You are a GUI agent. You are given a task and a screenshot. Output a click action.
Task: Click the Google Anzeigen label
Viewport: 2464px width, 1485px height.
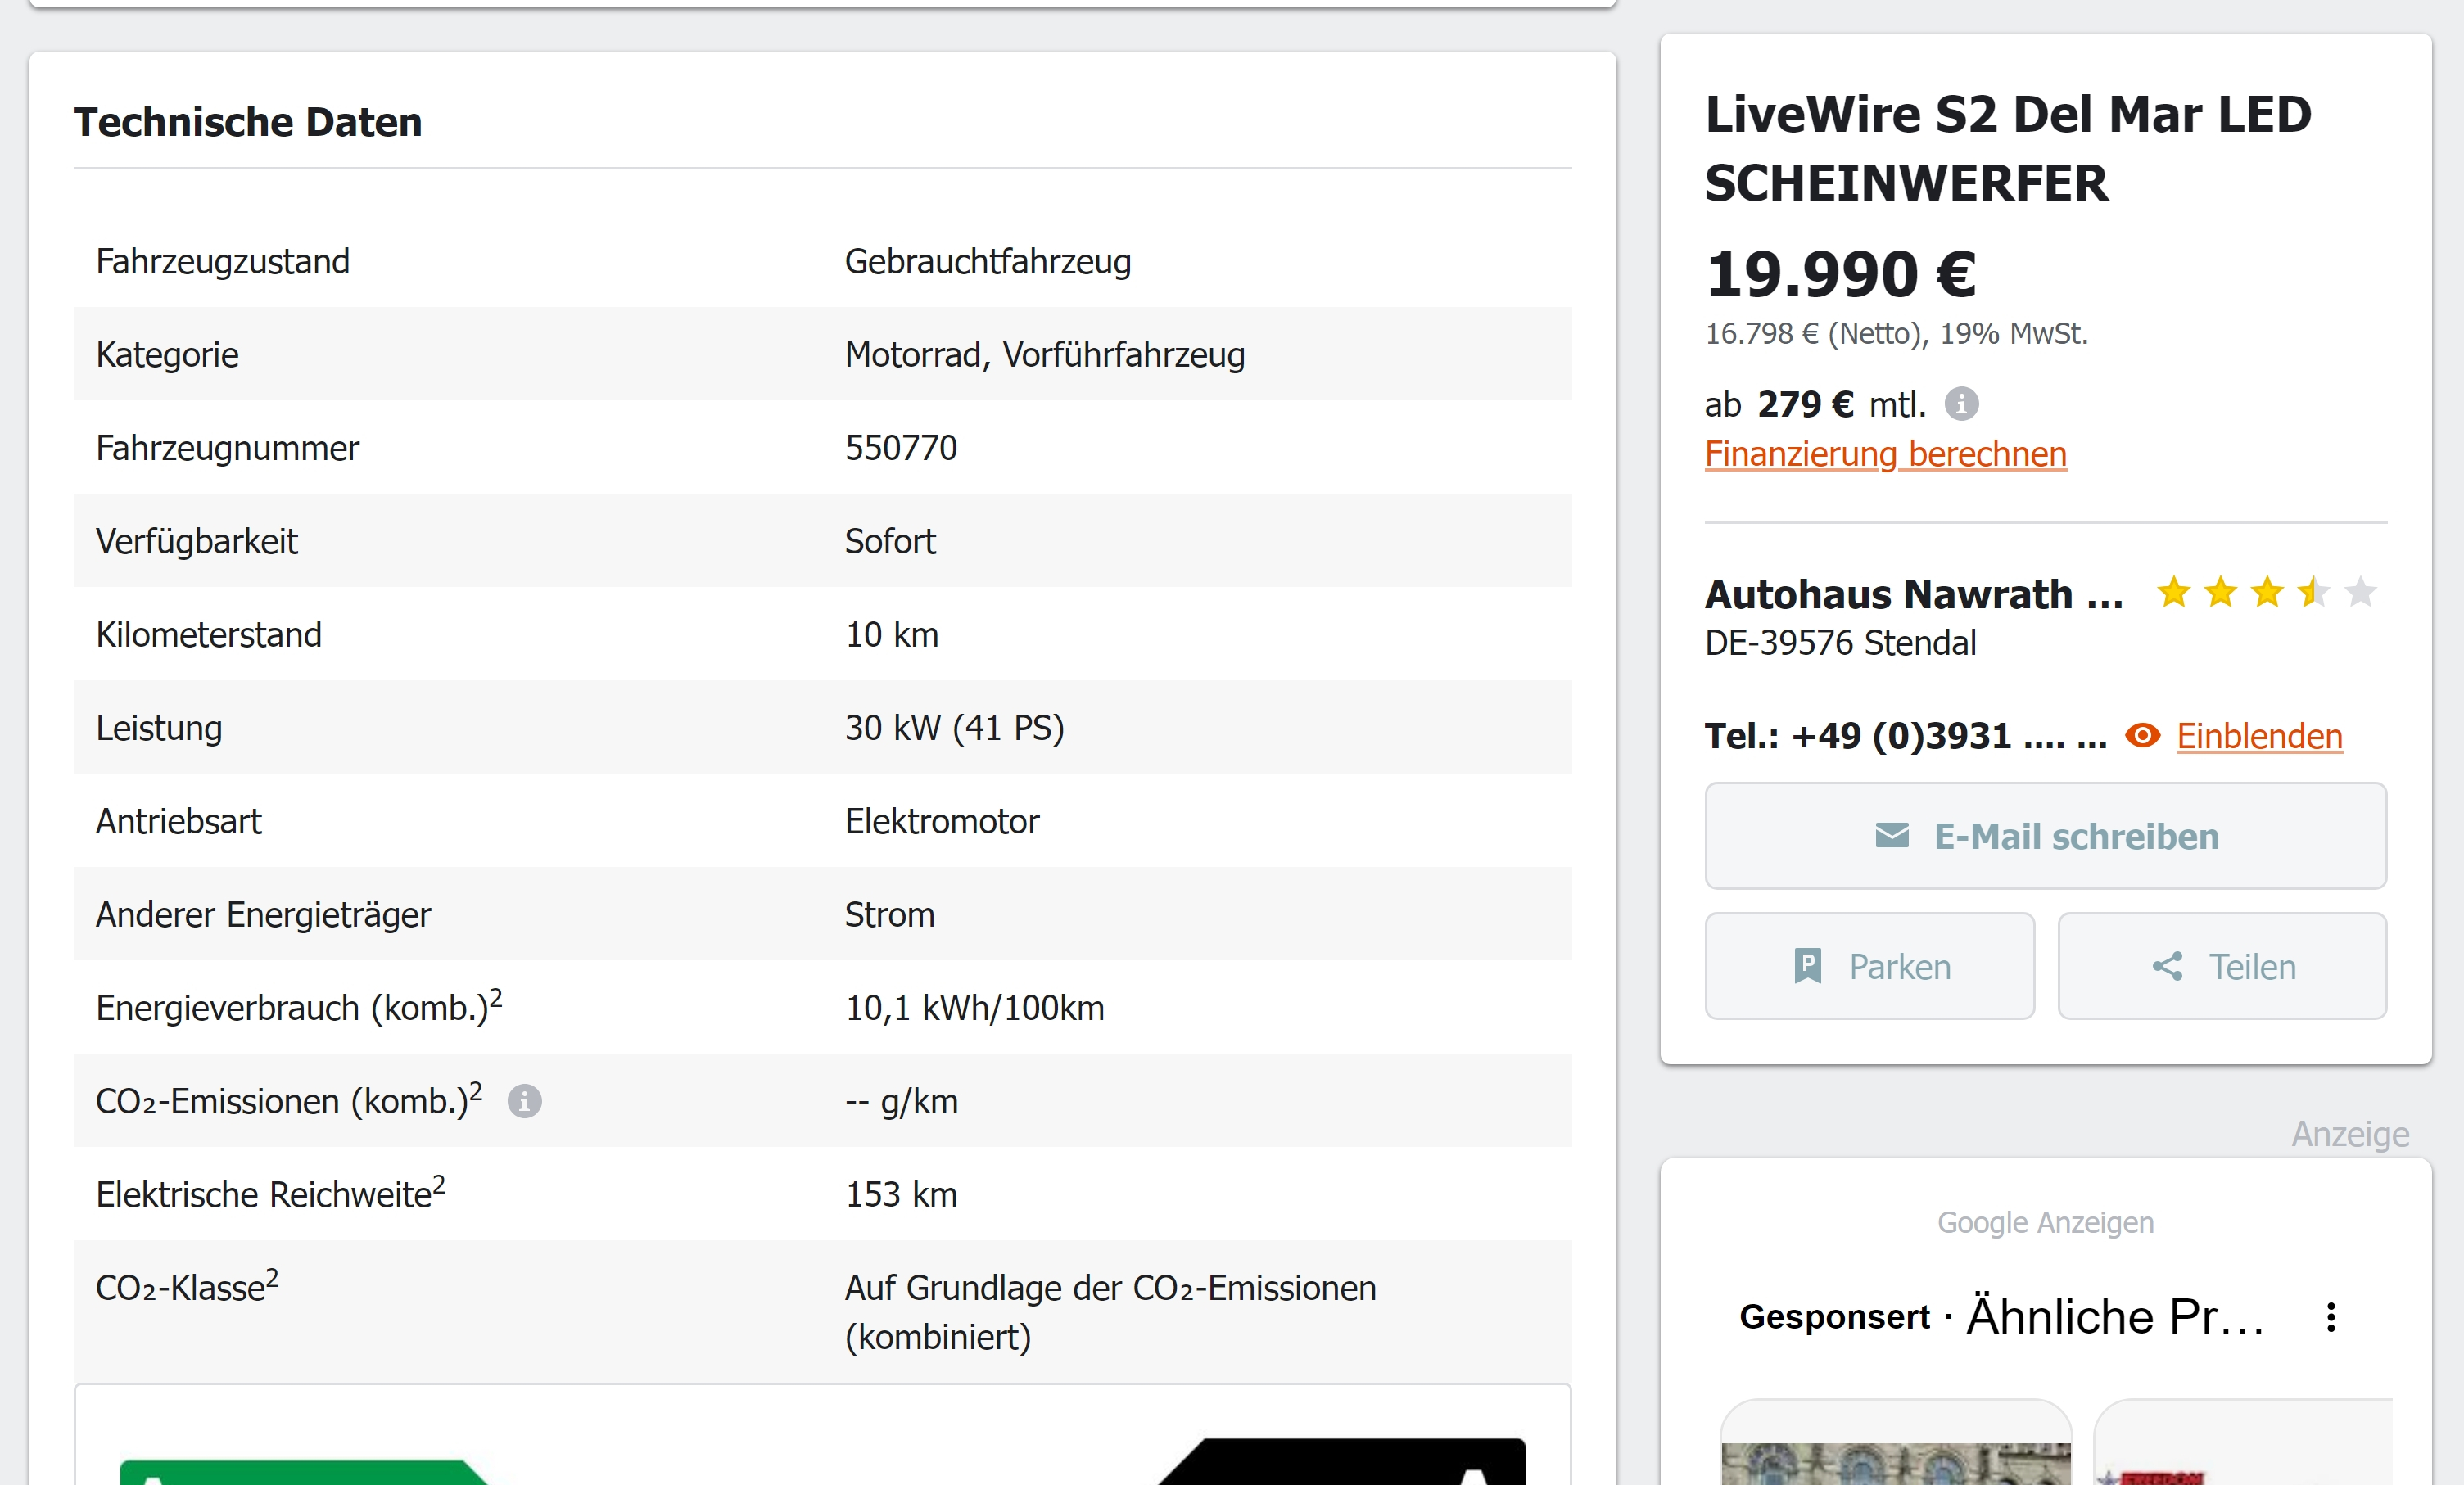pyautogui.click(x=2045, y=1222)
